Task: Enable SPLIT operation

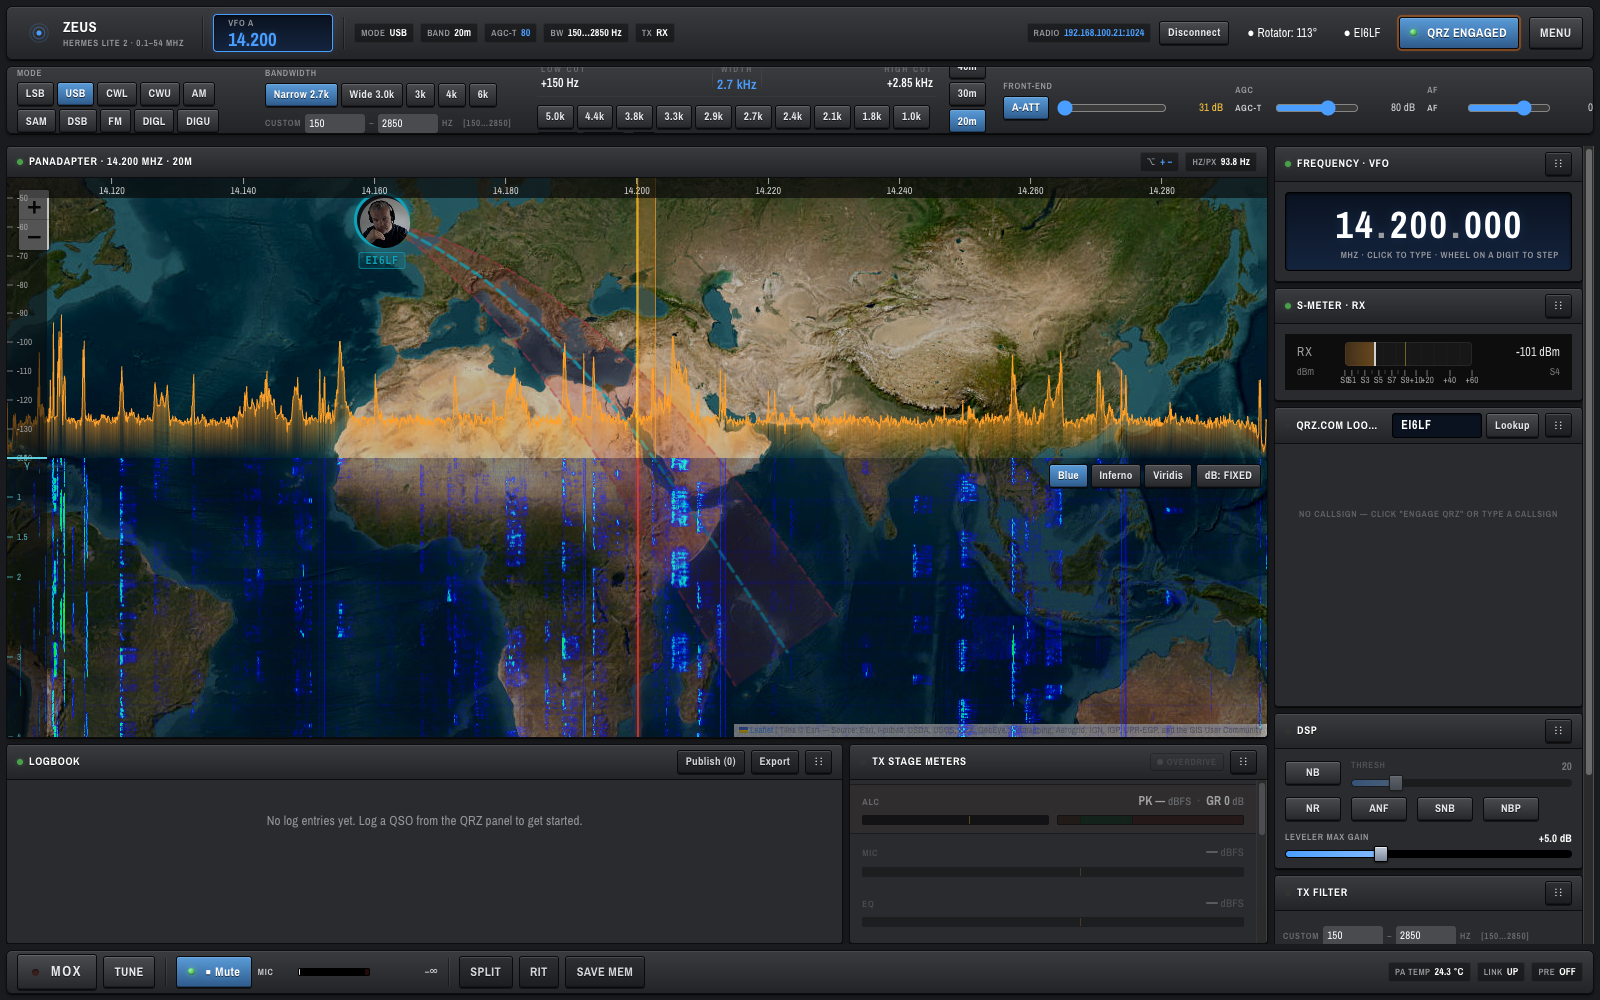Action: 485,972
